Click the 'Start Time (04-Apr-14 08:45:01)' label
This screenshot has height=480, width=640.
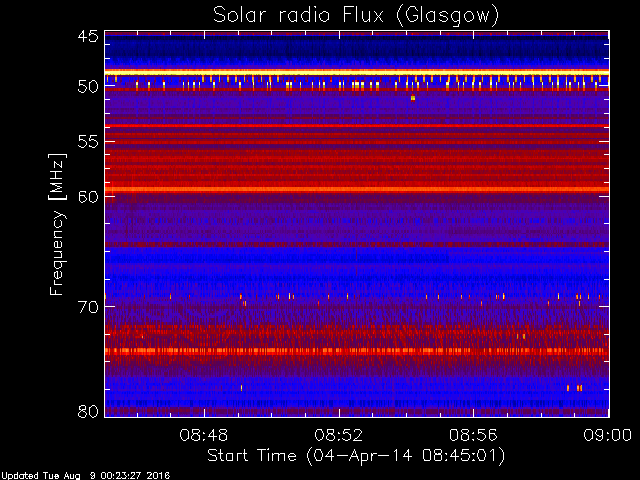pyautogui.click(x=356, y=455)
